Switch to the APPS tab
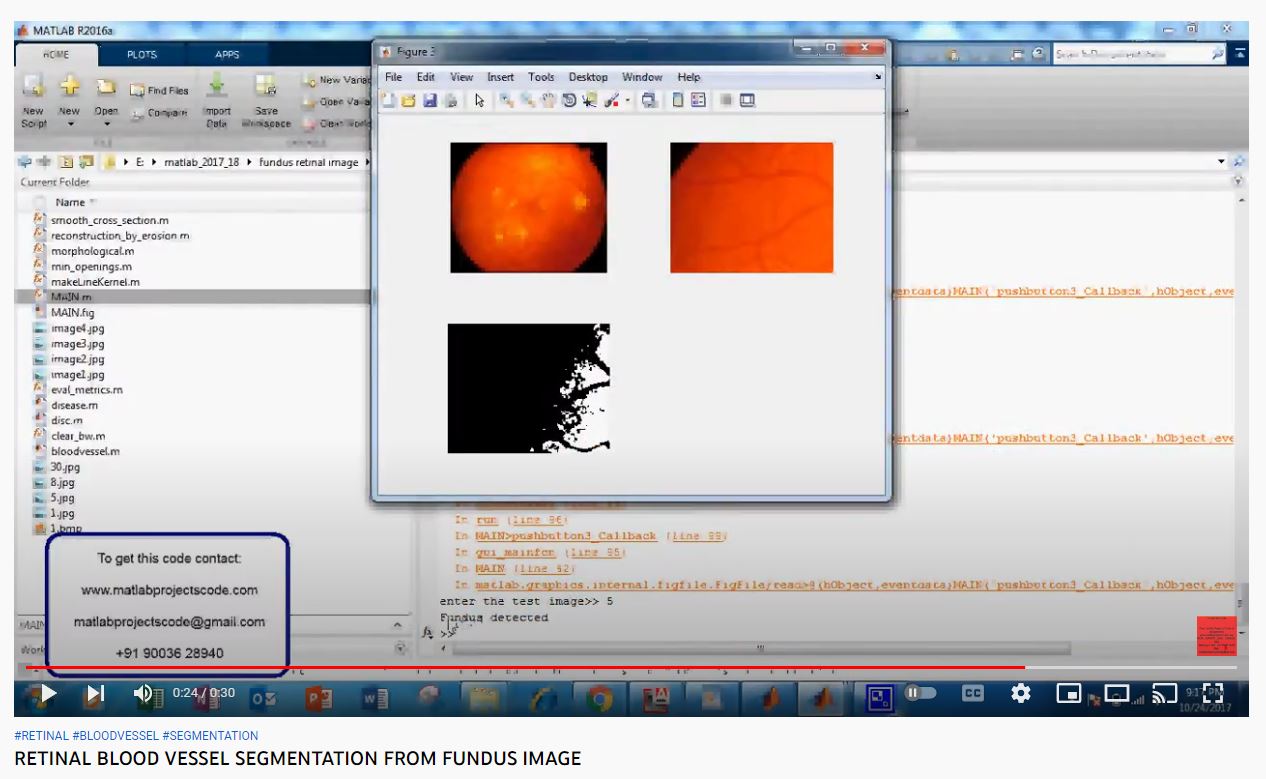The height and width of the screenshot is (779, 1266). coord(227,55)
